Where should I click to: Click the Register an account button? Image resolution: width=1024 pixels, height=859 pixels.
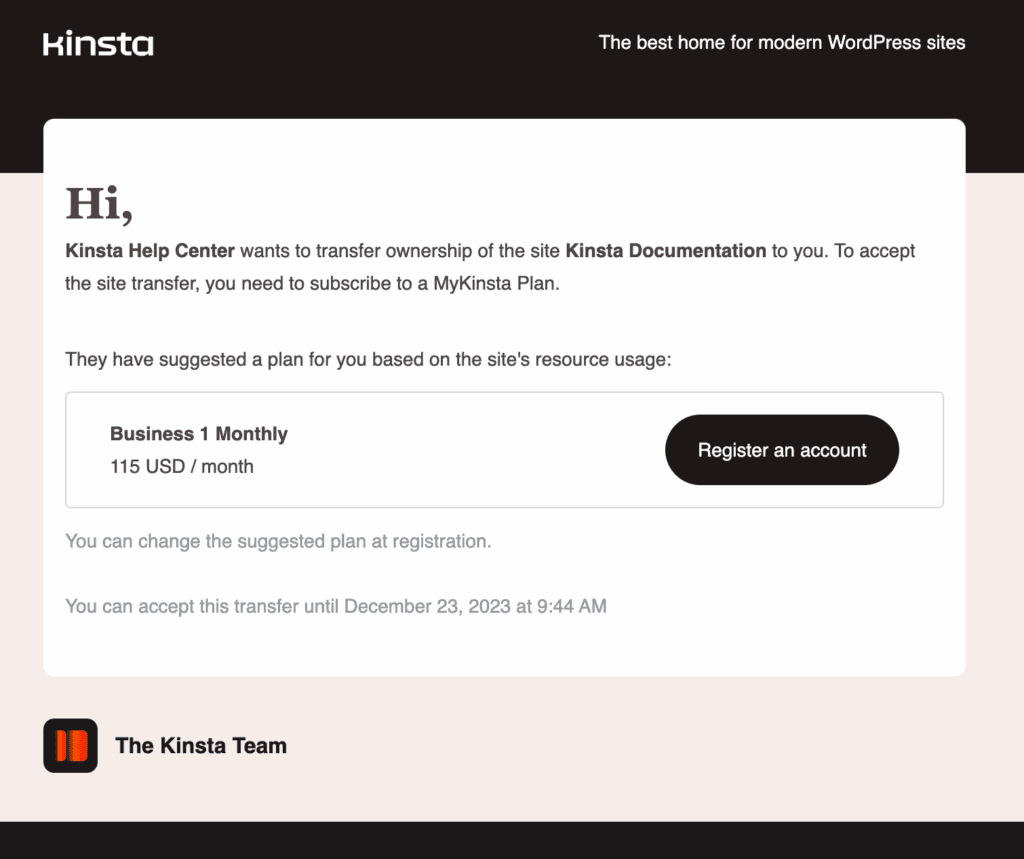click(781, 450)
